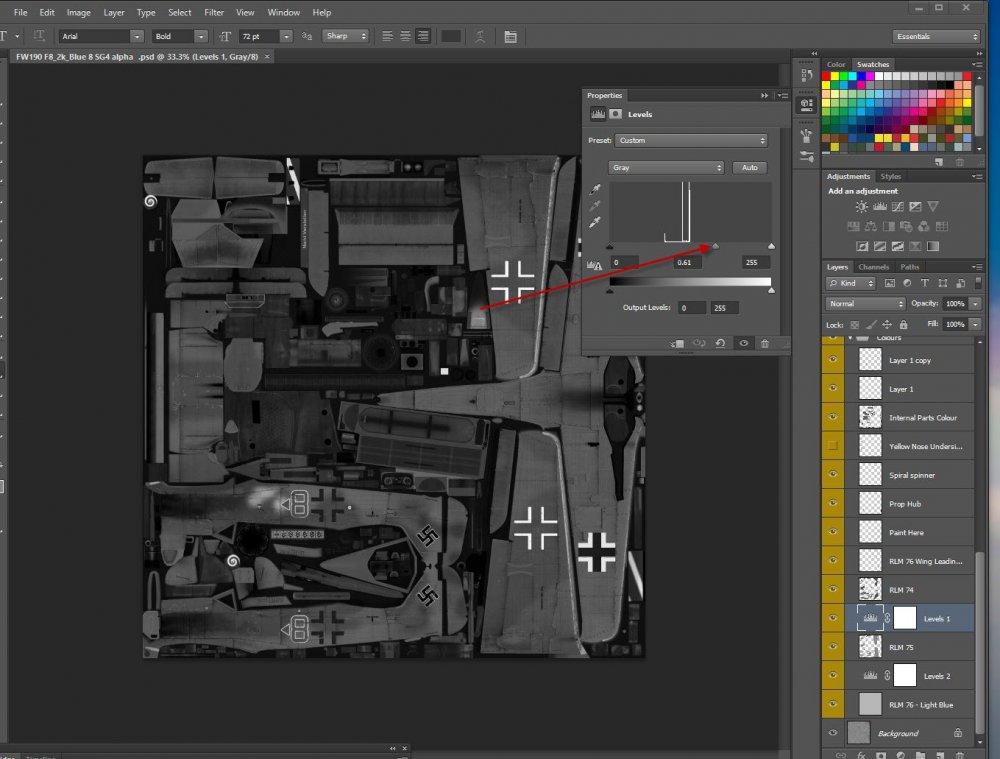Viewport: 1000px width, 759px height.
Task: Click the reset adjustment icon in Properties
Action: 720,342
